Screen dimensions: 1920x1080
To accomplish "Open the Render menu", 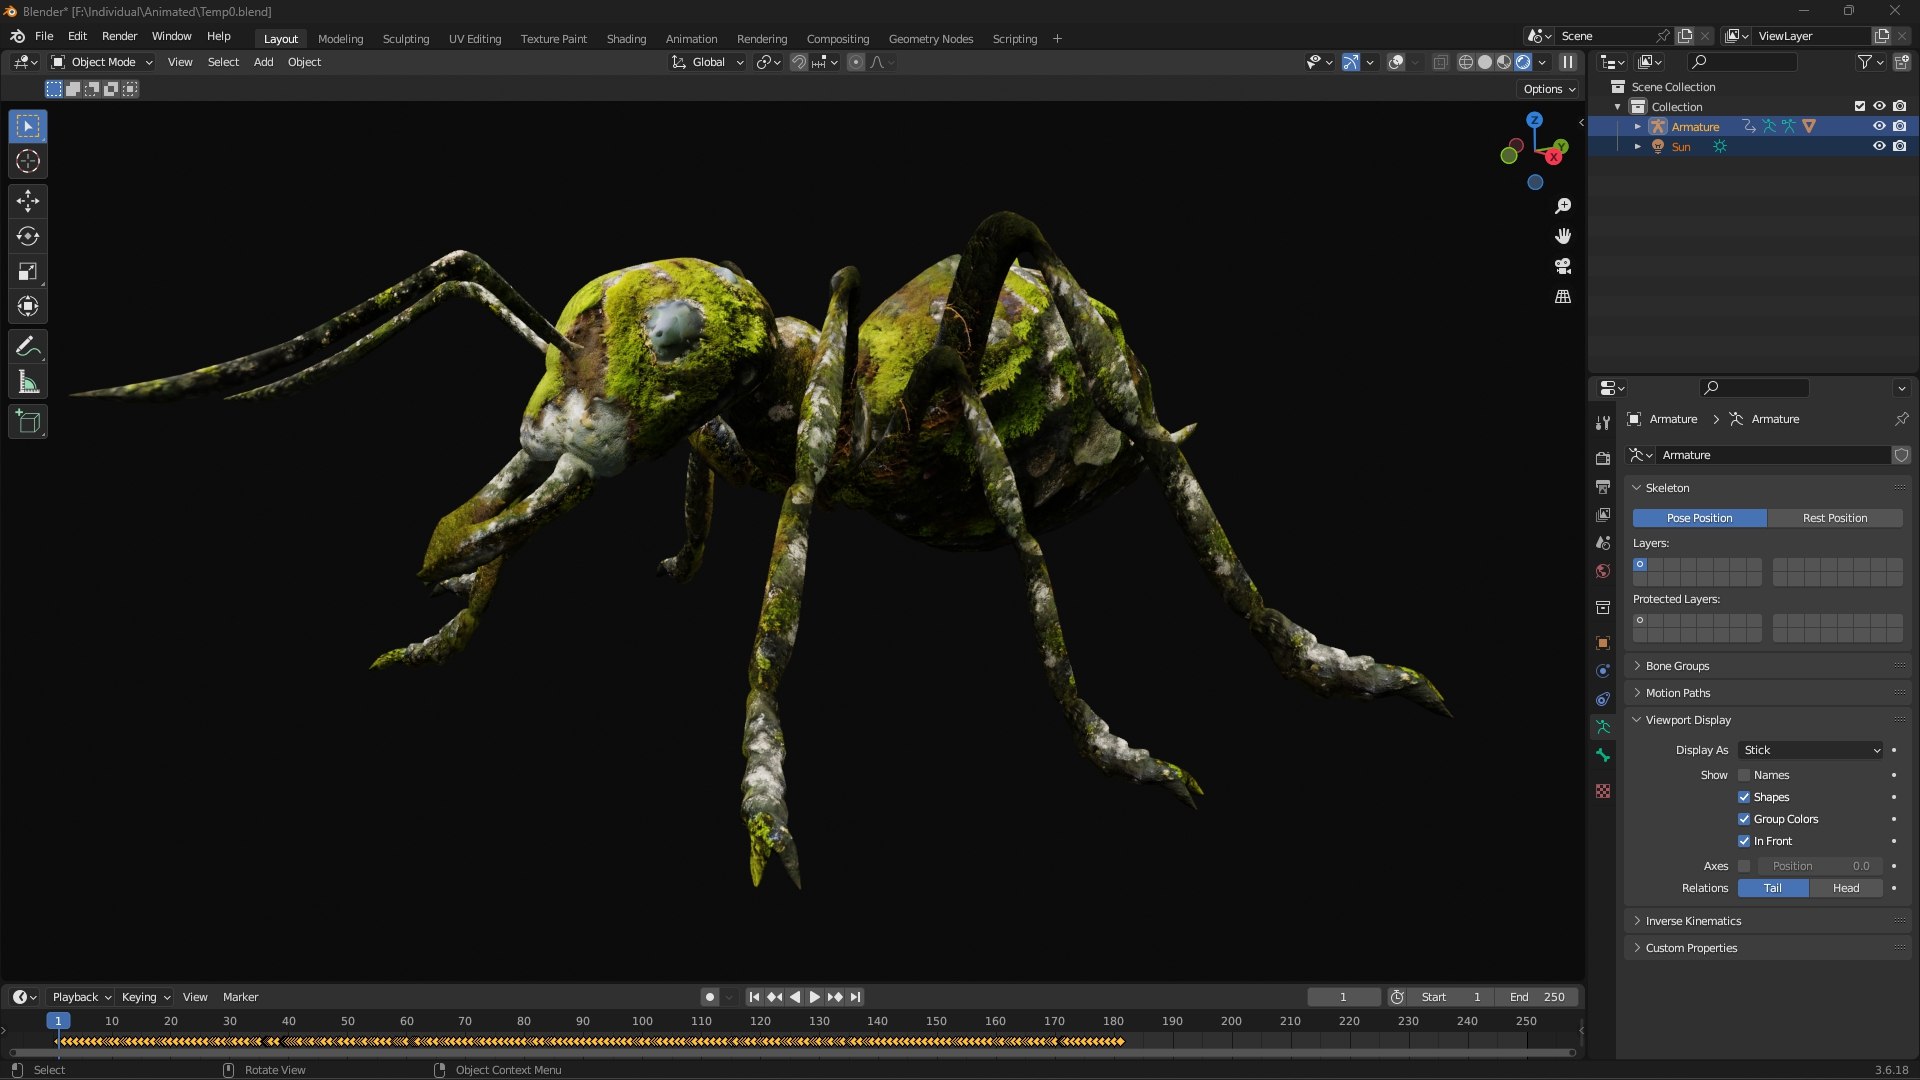I will pos(119,36).
